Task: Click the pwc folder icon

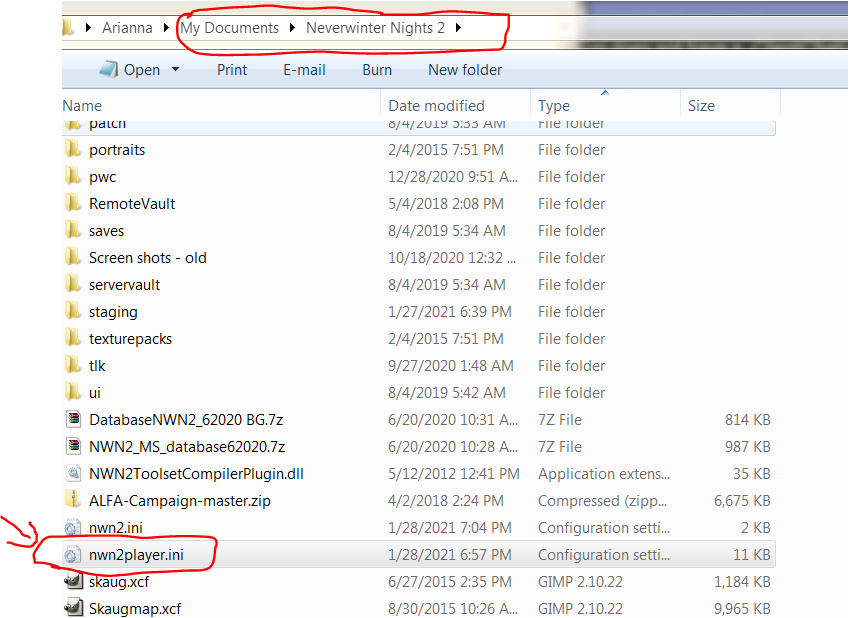Action: pyautogui.click(x=73, y=176)
